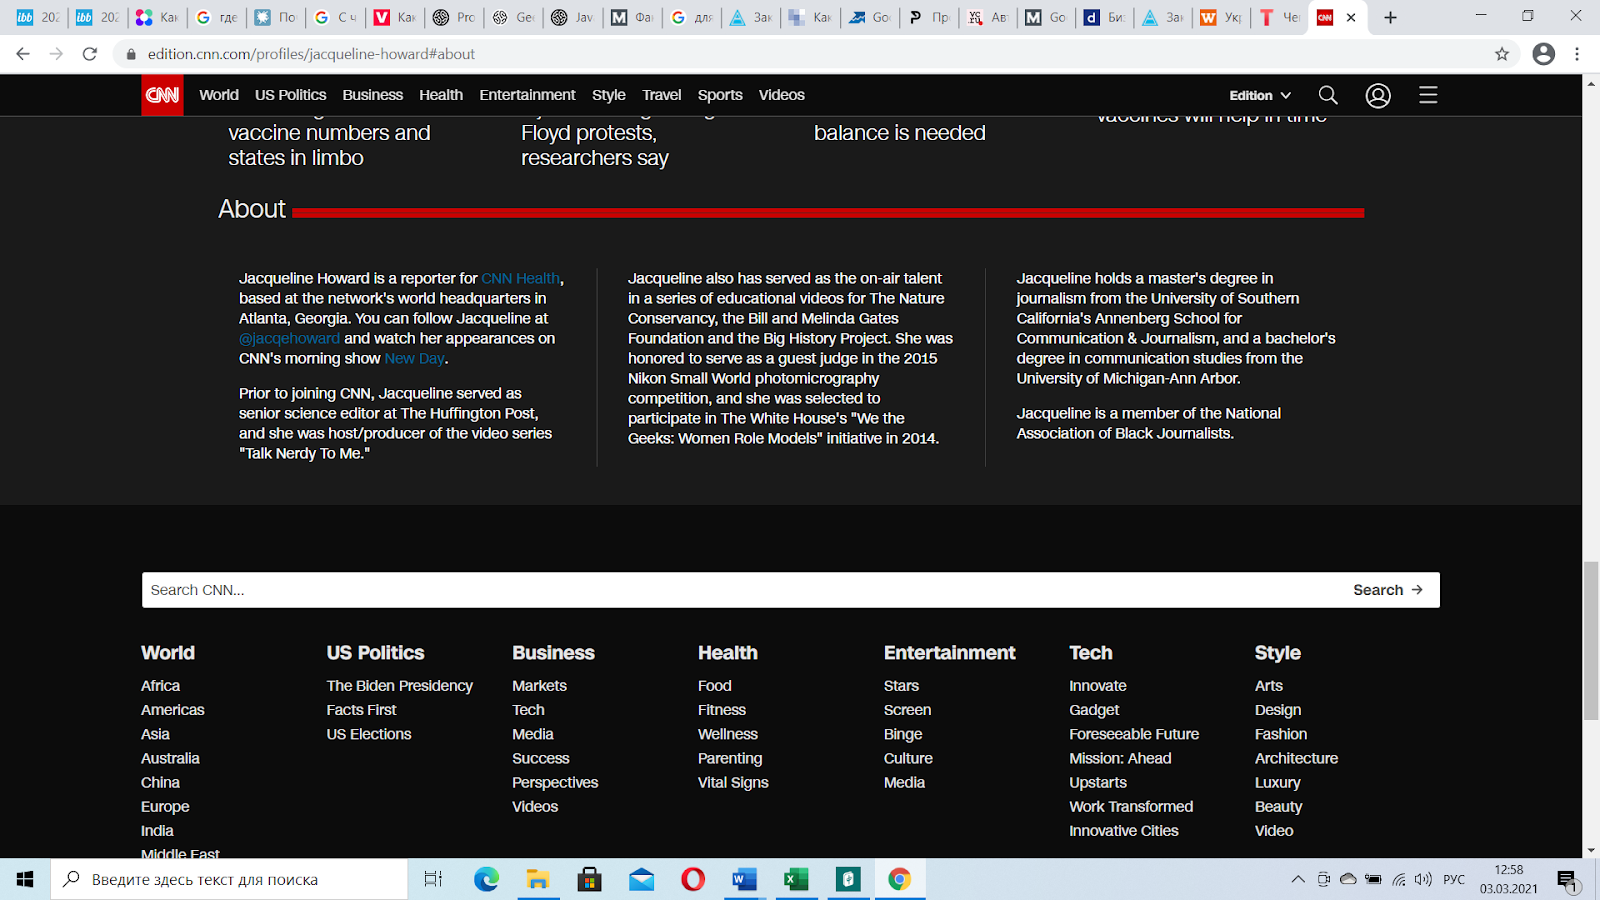The height and width of the screenshot is (900, 1600).
Task: Open Task View on the taskbar
Action: pyautogui.click(x=433, y=879)
